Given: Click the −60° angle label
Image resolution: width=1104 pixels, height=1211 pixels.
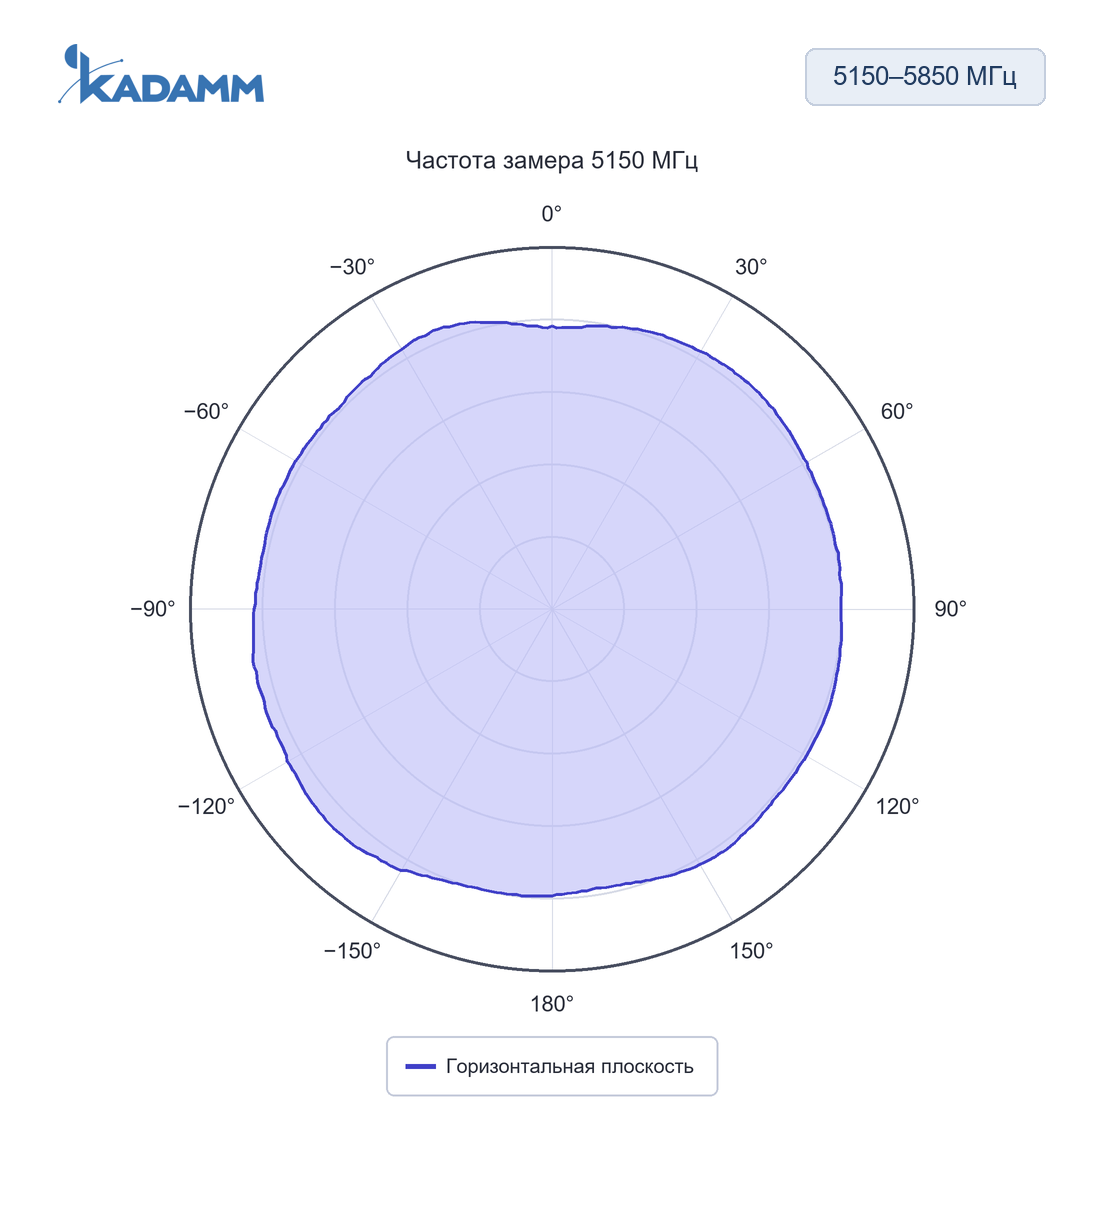Looking at the screenshot, I should (x=206, y=411).
